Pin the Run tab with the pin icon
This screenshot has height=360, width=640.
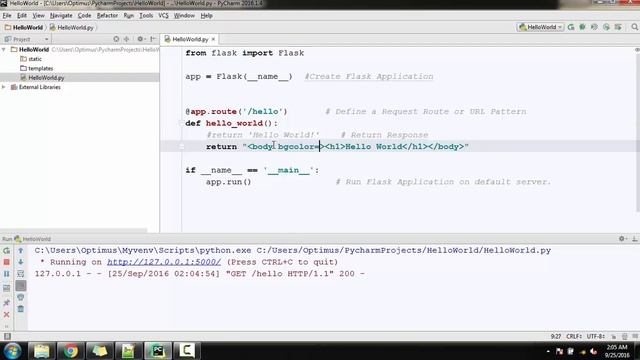point(7,302)
